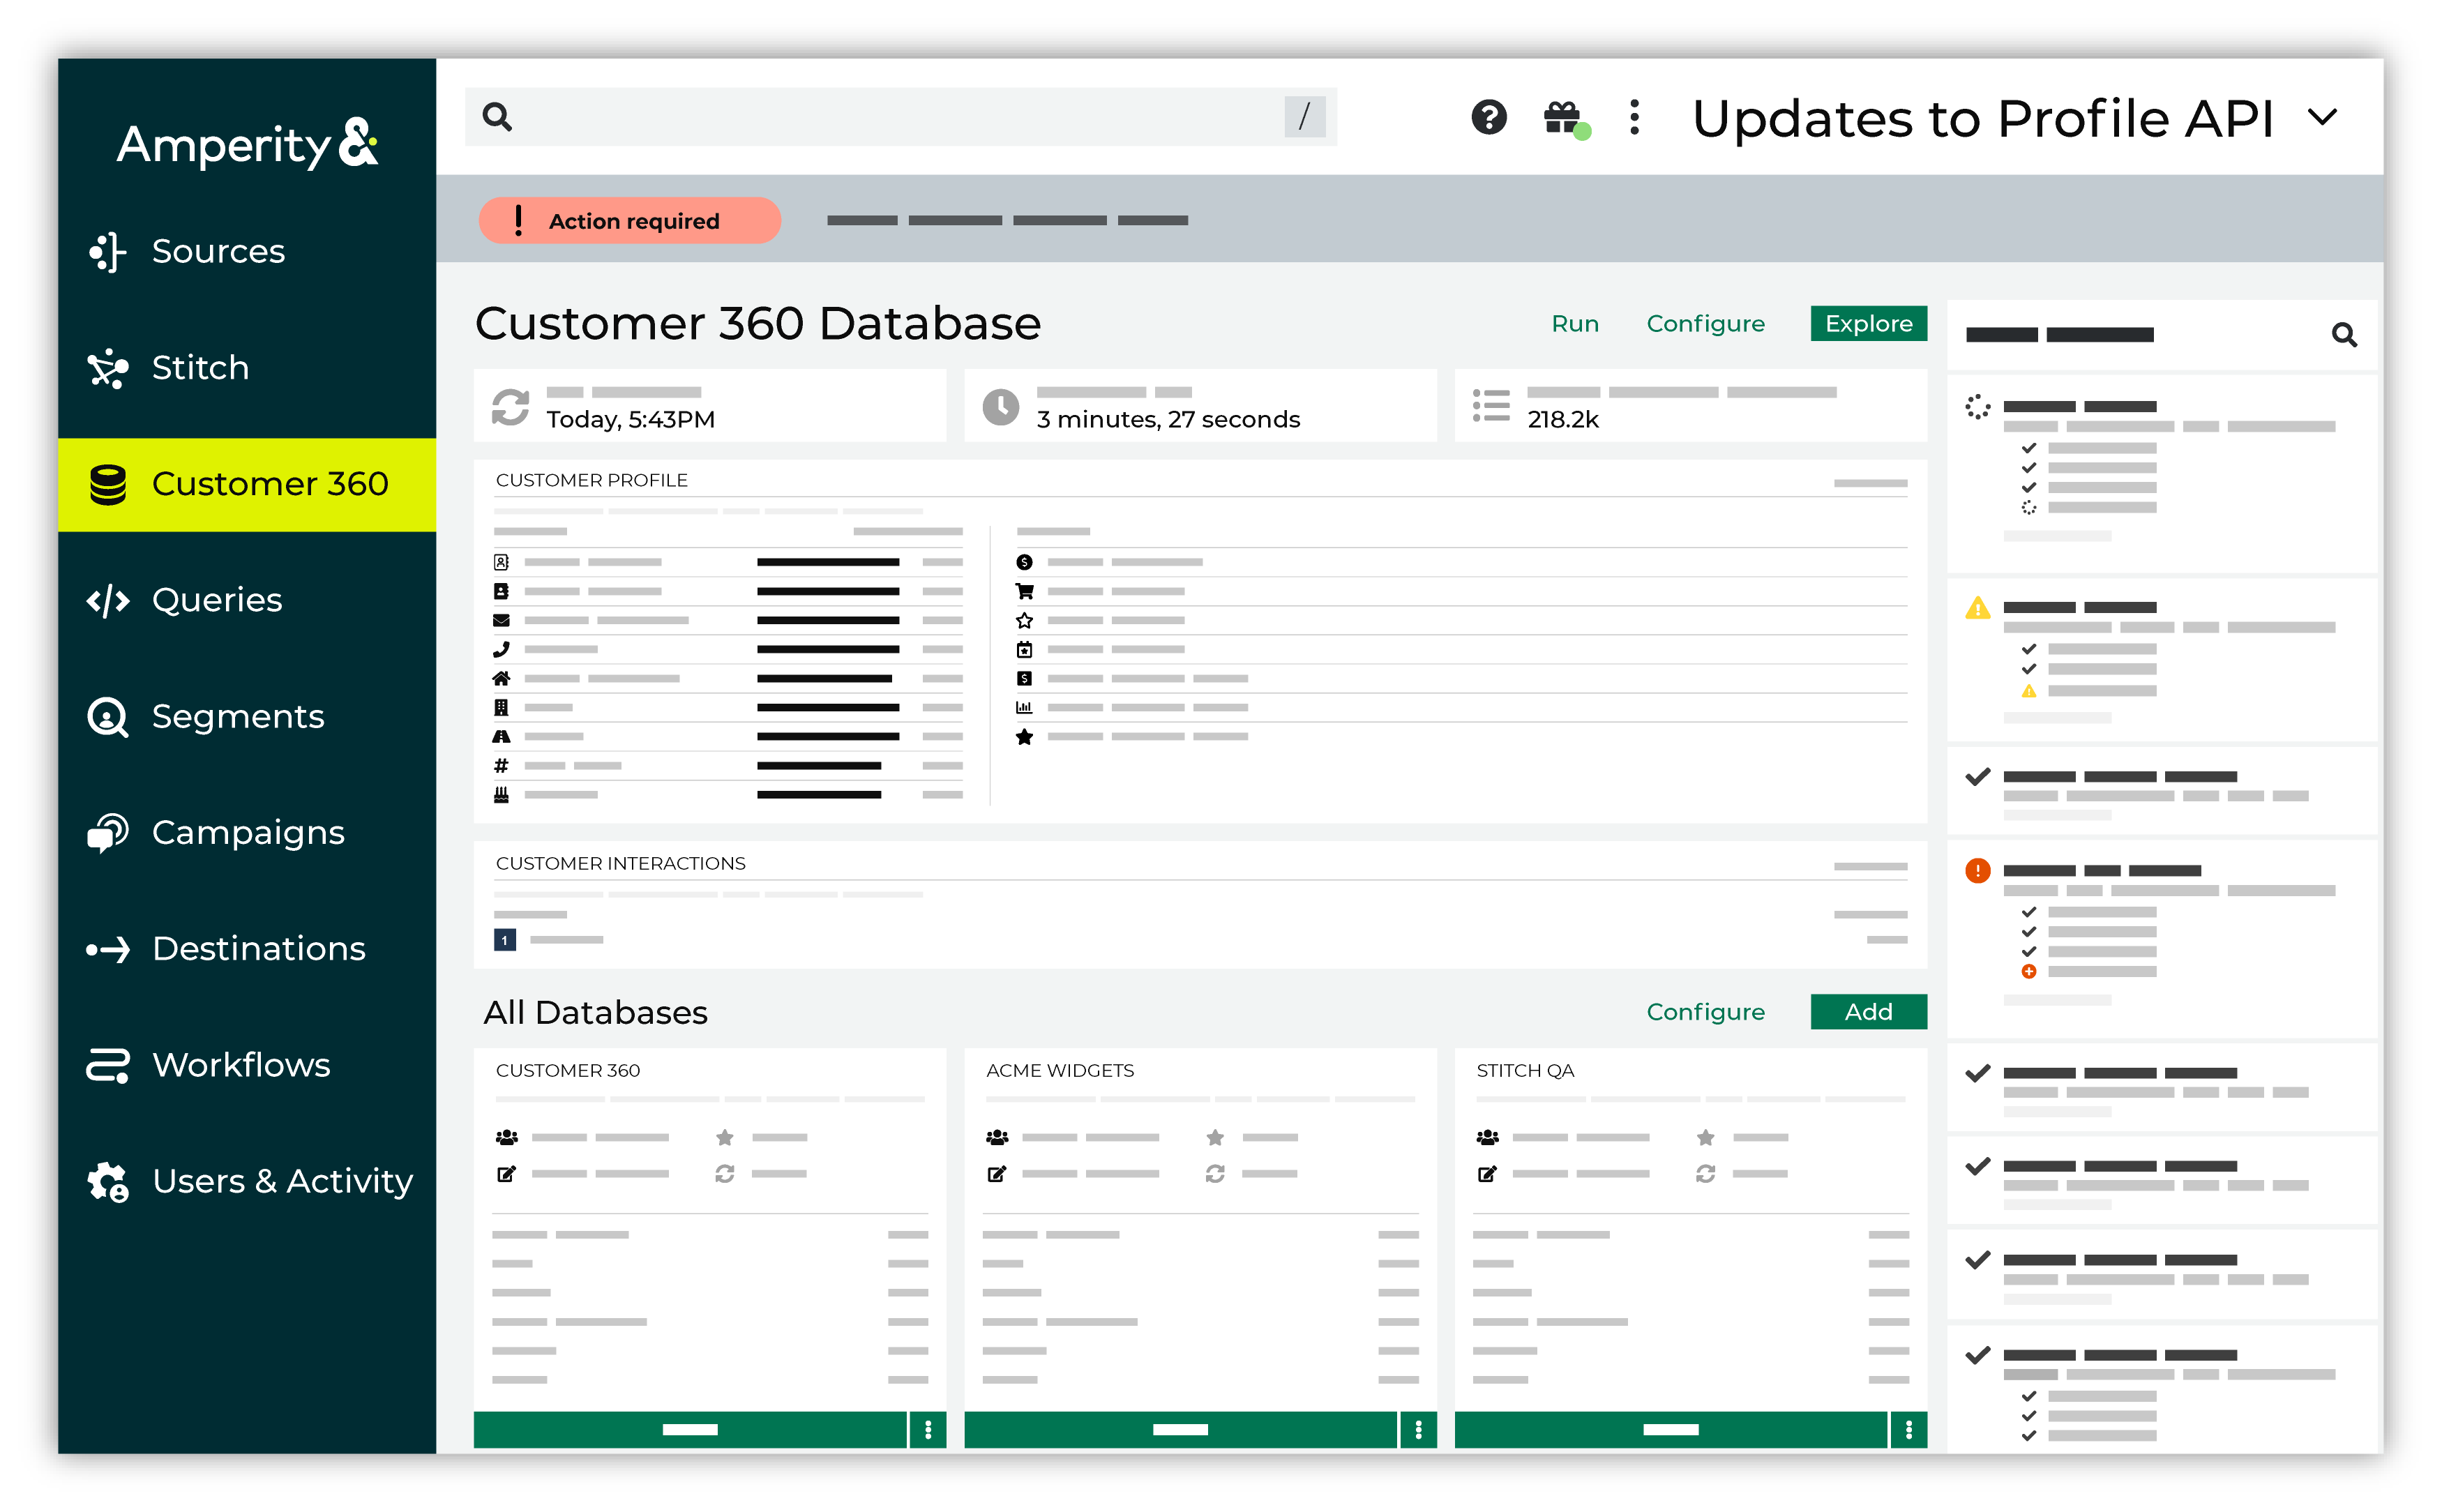Click the loading spinner status icon in right panel
2442x1512 pixels.
point(1977,407)
